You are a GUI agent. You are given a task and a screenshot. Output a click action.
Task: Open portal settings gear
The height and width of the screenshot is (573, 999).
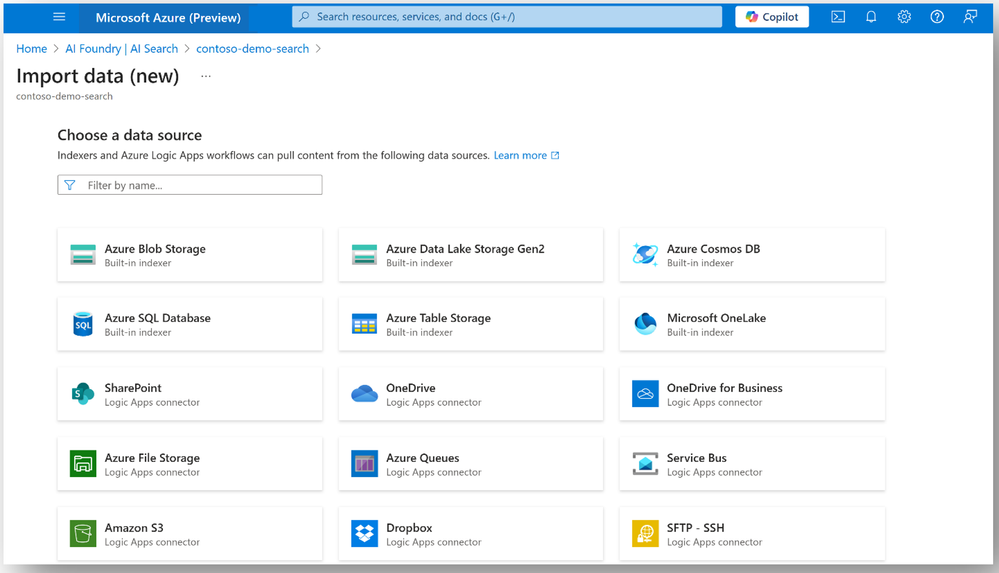(904, 17)
